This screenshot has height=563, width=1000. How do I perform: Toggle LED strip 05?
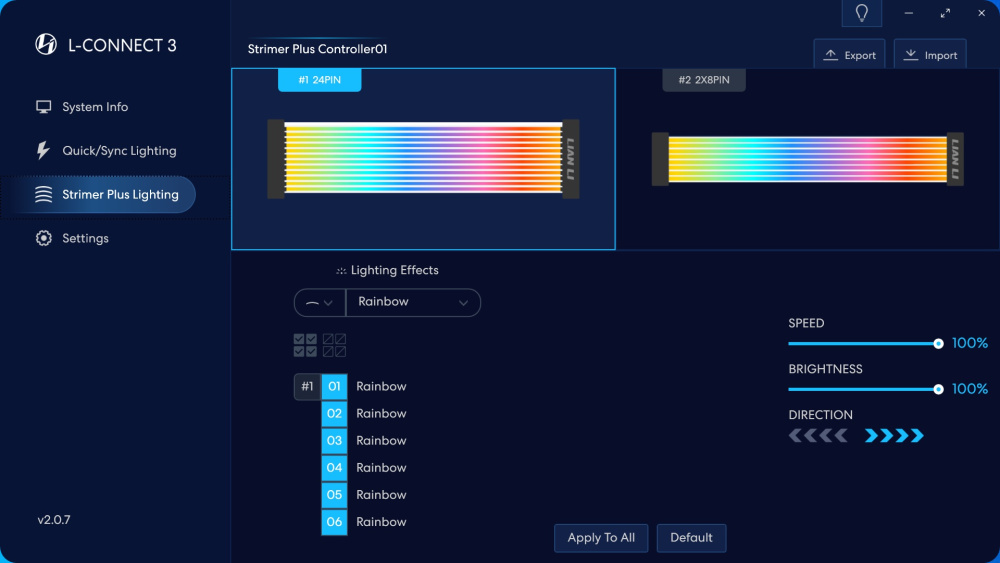tap(334, 495)
